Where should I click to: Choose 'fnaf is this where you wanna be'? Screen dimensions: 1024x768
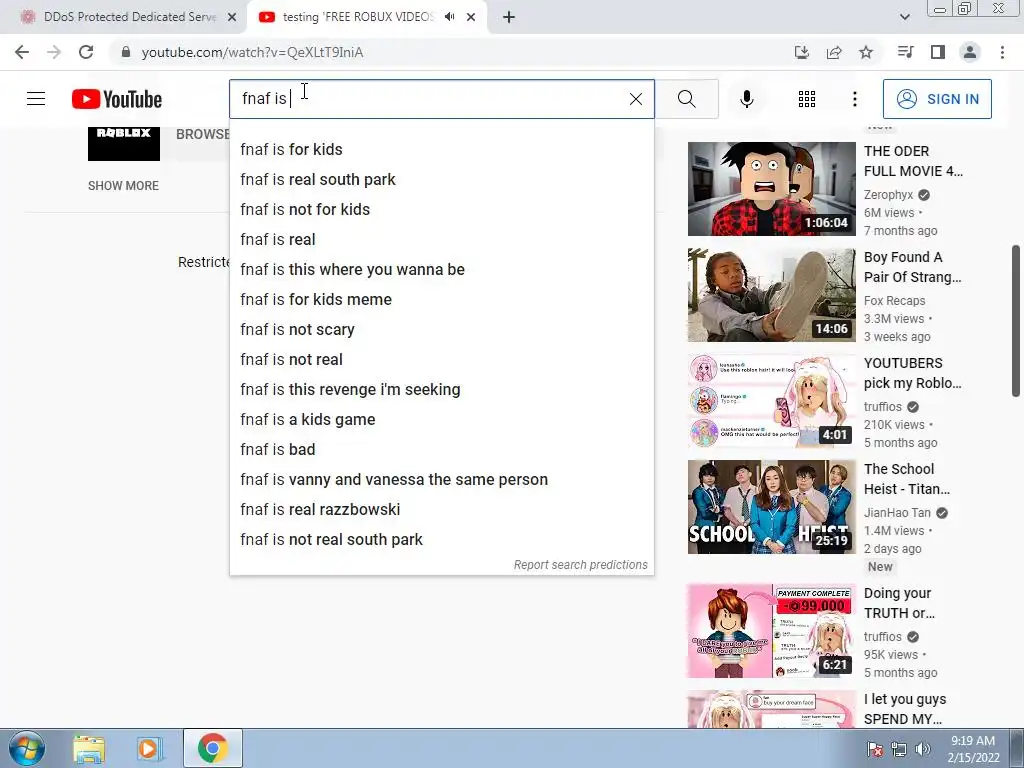tap(441, 270)
